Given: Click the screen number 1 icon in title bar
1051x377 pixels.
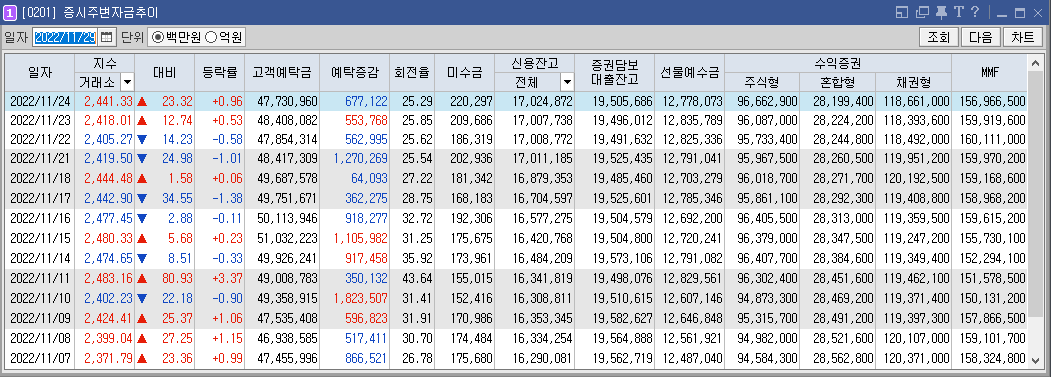Looking at the screenshot, I should 9,12.
